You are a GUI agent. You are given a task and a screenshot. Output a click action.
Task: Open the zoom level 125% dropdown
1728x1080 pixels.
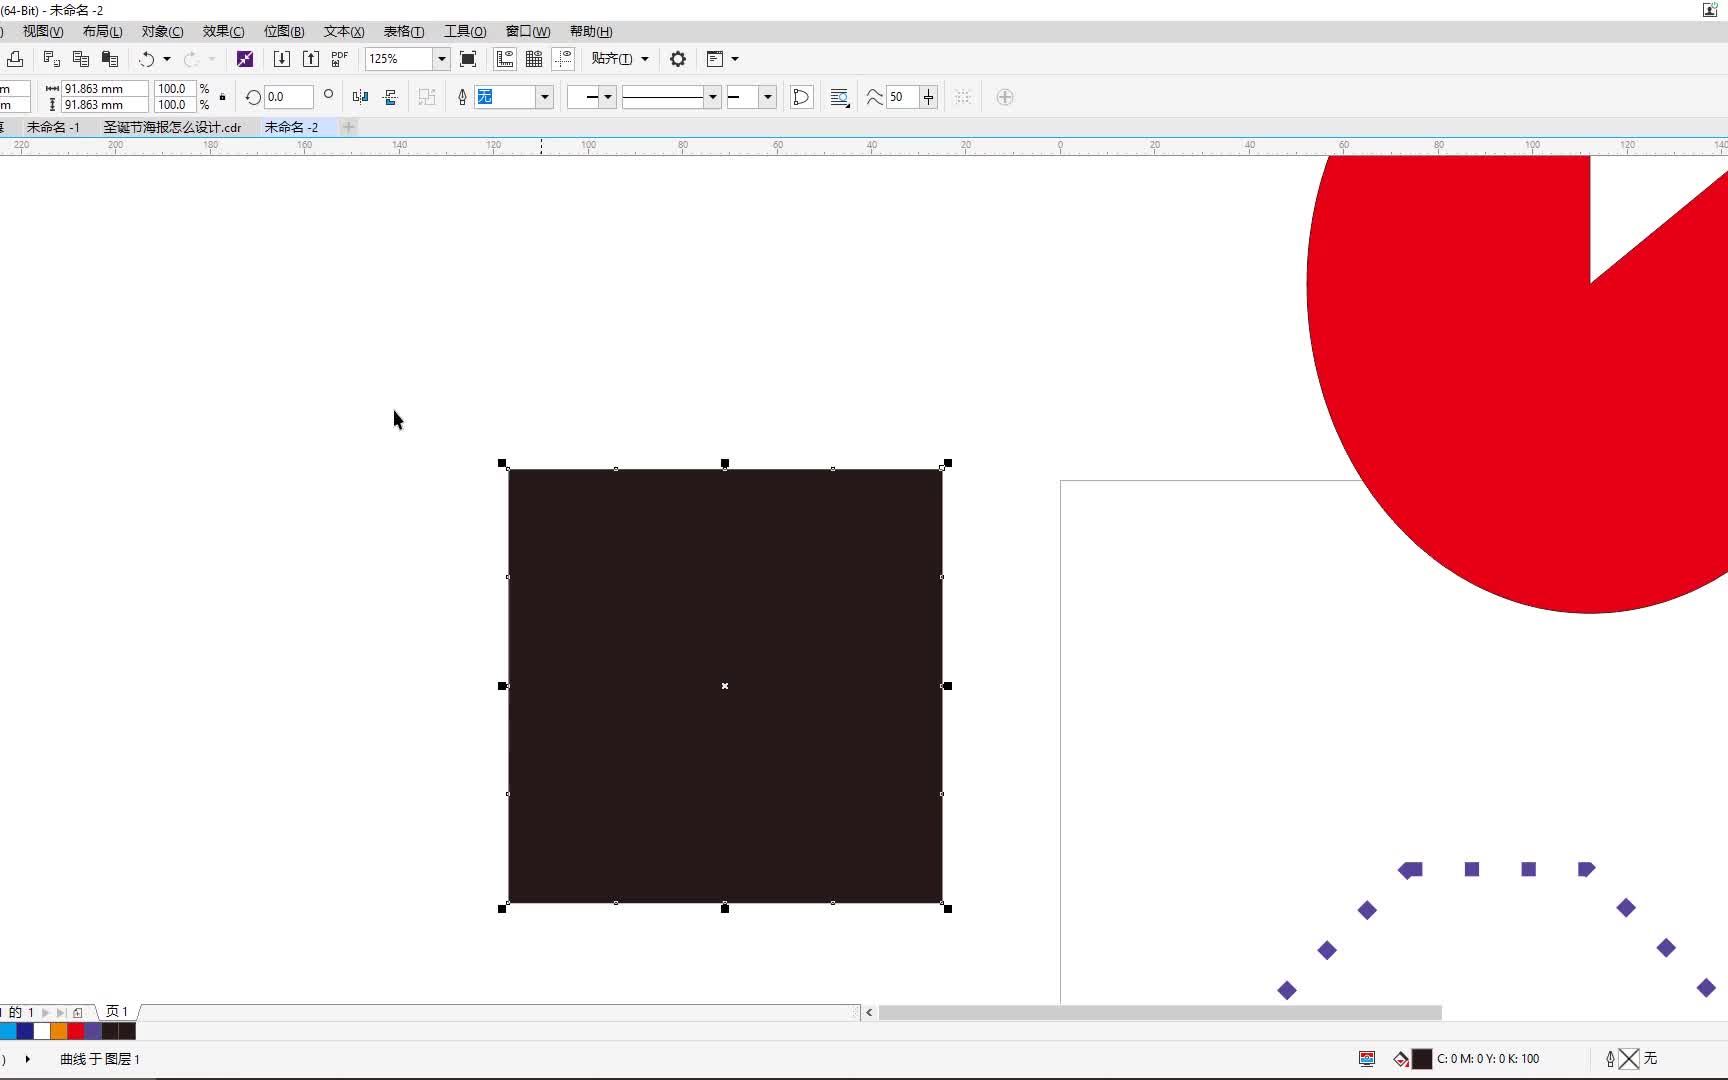pyautogui.click(x=441, y=59)
